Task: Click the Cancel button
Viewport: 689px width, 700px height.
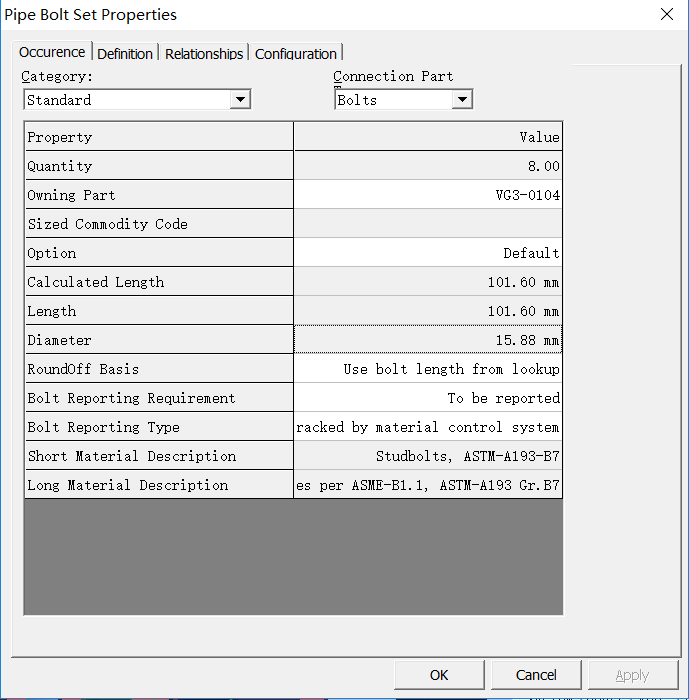Action: (536, 675)
